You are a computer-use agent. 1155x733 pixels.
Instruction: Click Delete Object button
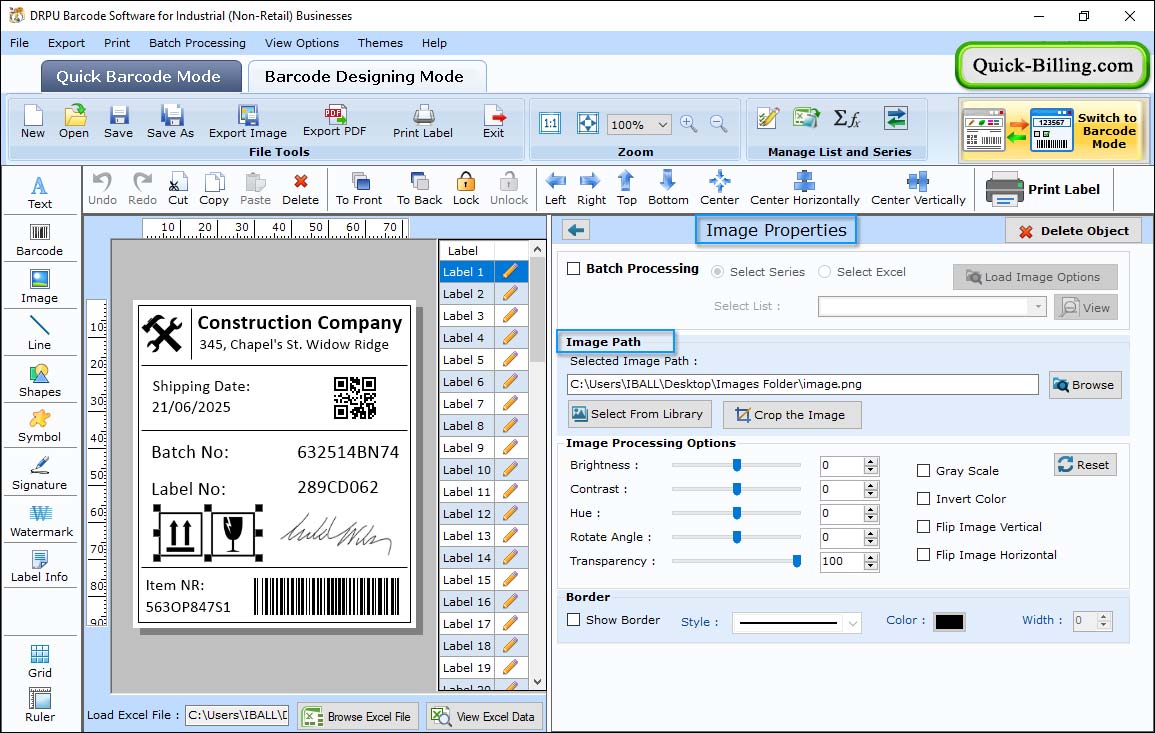(1073, 231)
